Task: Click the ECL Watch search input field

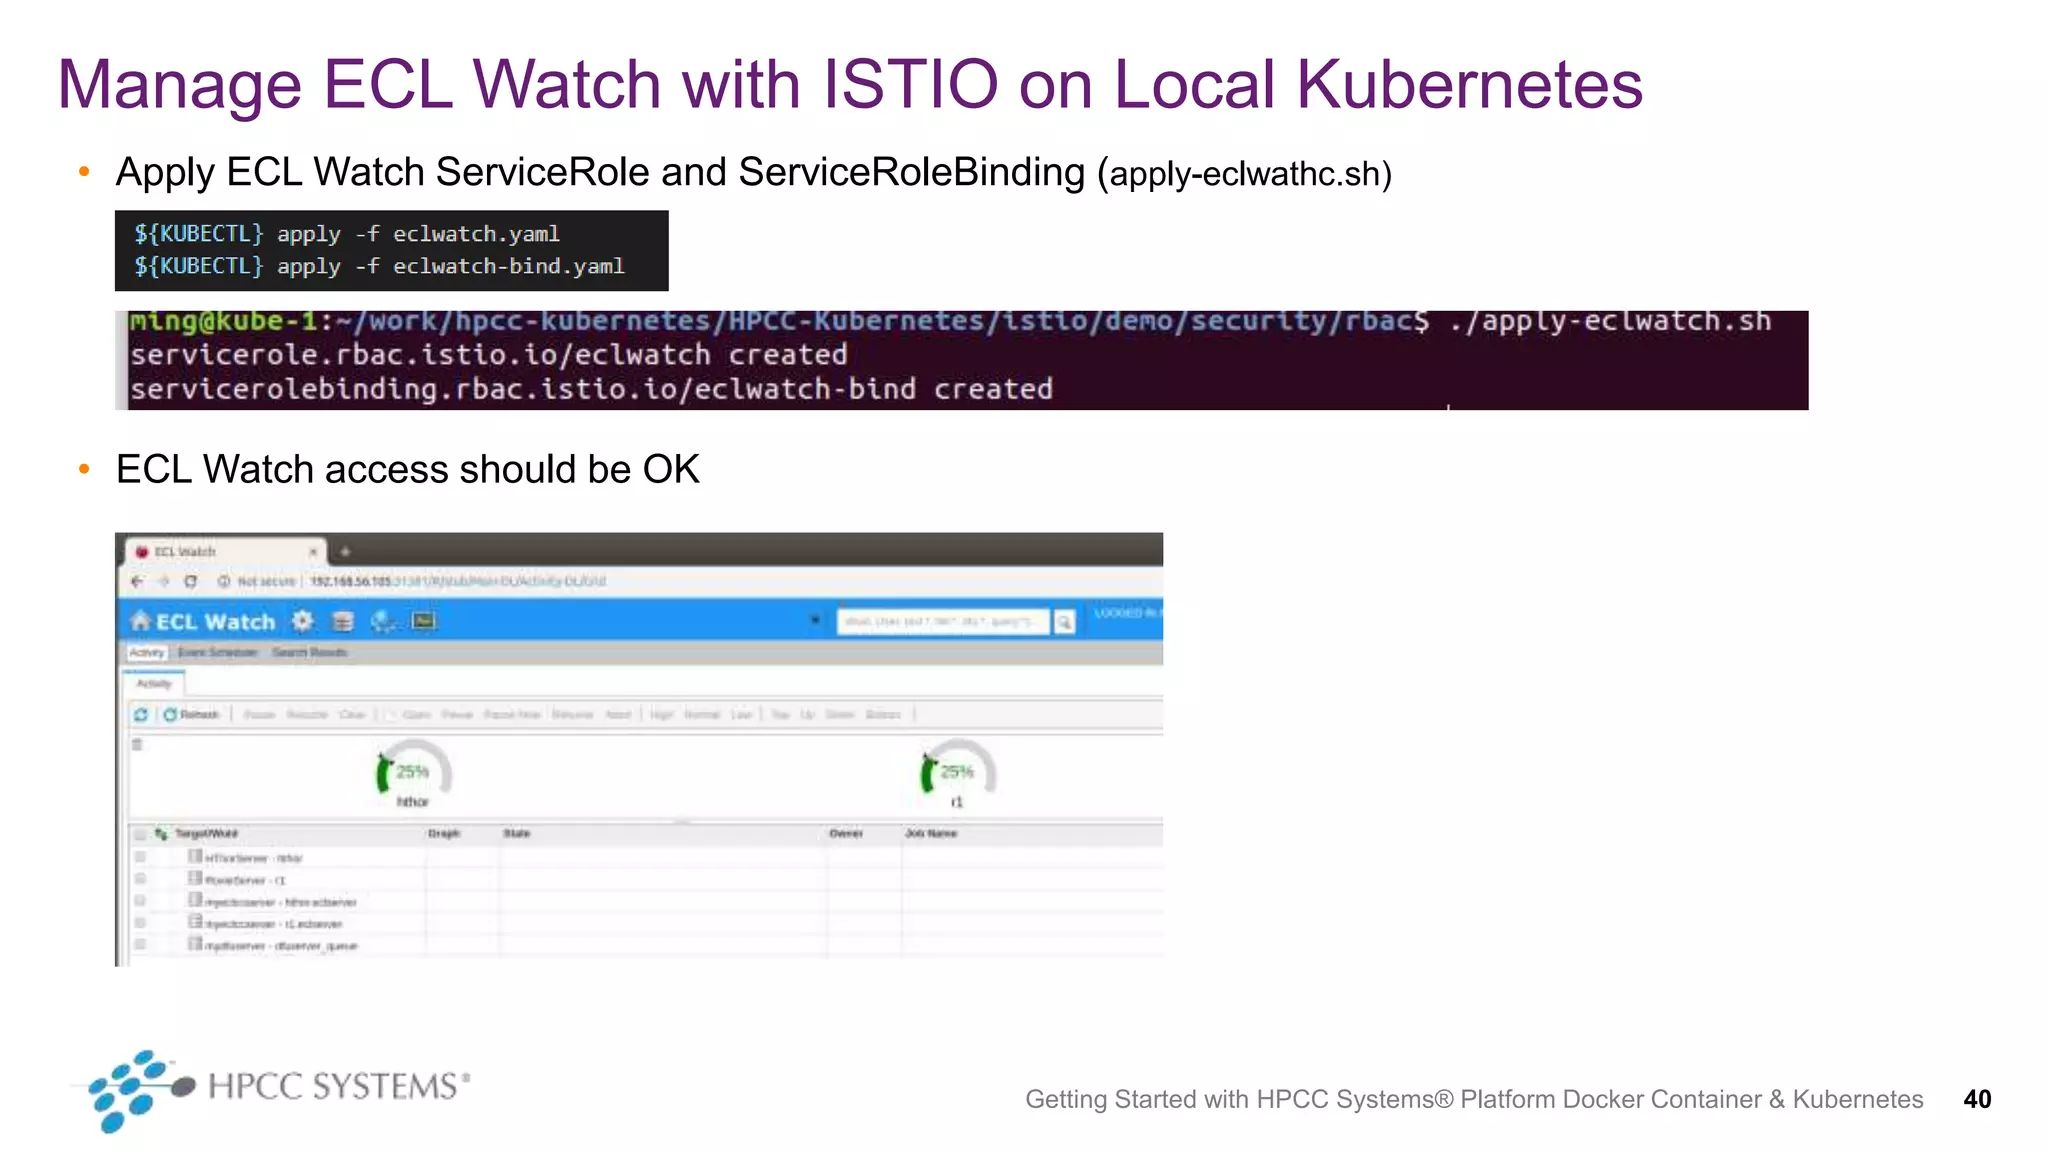Action: click(943, 622)
